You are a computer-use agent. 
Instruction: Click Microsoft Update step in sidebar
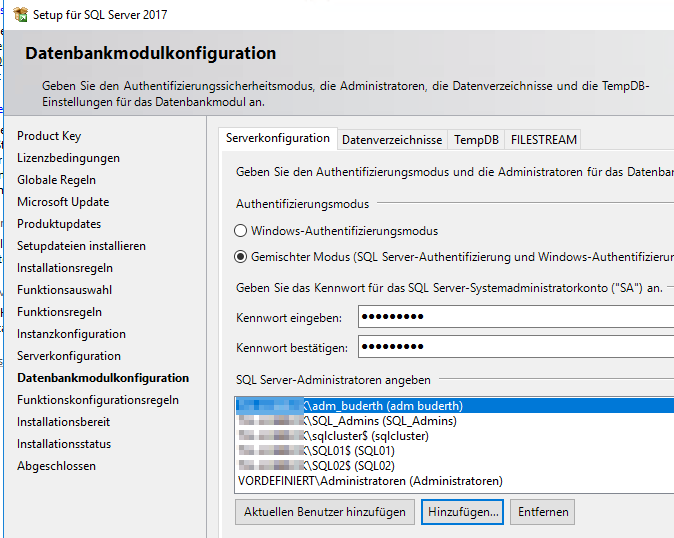coord(63,202)
